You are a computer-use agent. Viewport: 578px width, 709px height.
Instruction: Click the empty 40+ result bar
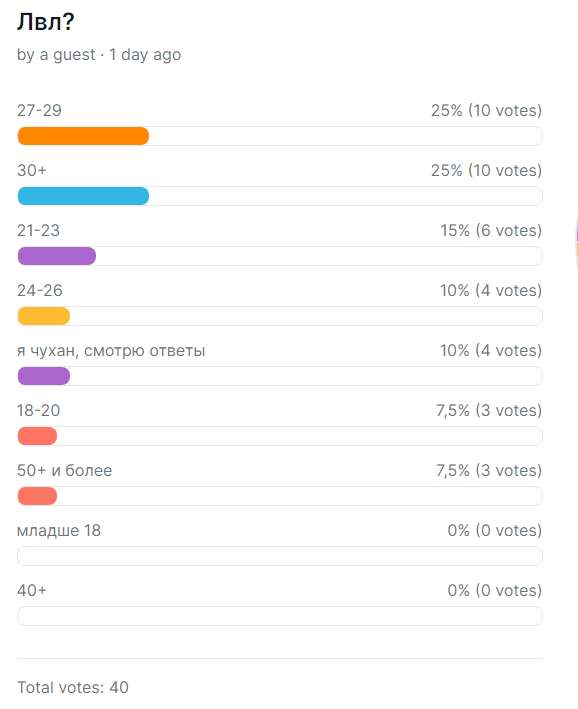coord(280,616)
